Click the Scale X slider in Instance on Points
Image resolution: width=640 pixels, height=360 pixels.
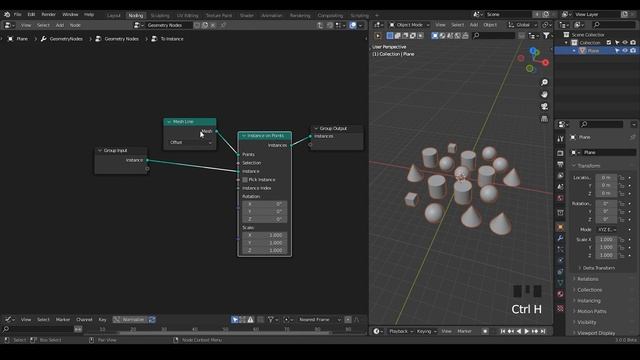pos(264,236)
